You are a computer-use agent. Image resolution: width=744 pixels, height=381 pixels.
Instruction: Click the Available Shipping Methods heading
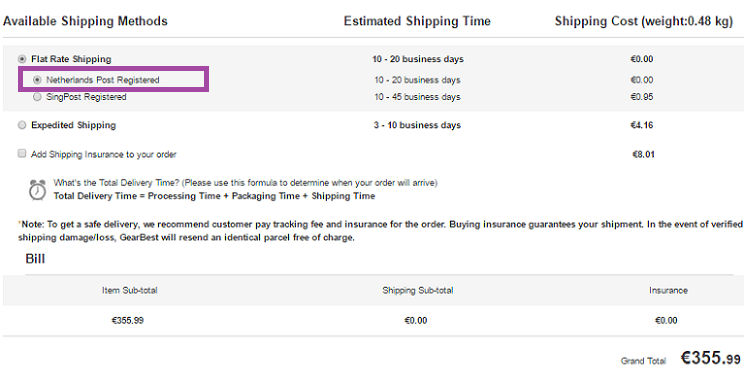click(x=85, y=21)
